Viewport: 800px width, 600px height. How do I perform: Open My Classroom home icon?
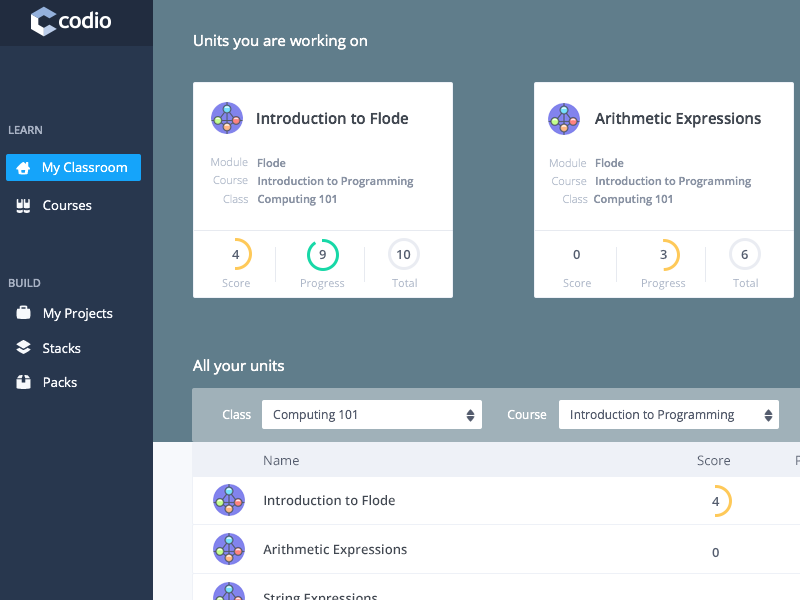click(23, 168)
